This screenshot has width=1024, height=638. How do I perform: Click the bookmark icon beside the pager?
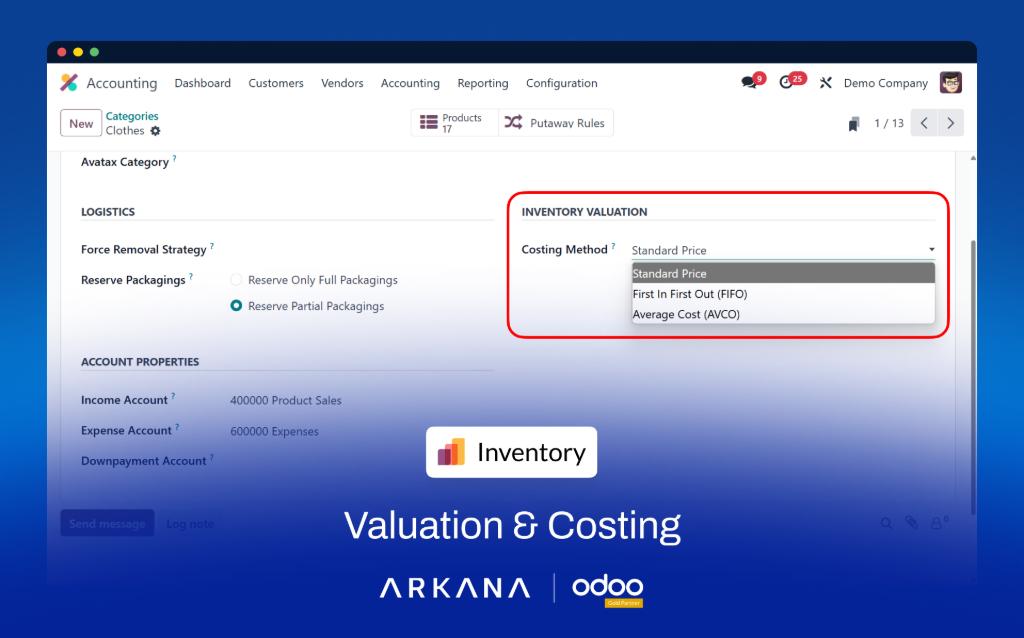click(x=854, y=123)
